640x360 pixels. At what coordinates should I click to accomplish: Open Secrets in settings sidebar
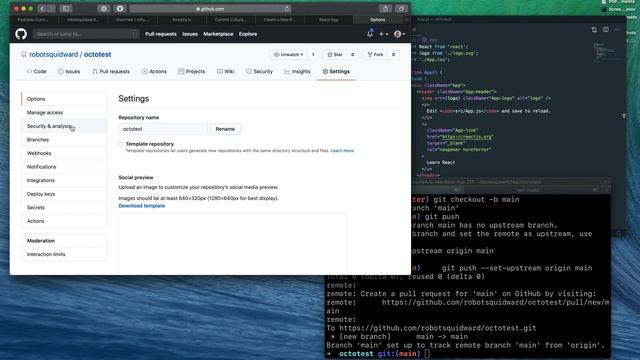[64, 207]
